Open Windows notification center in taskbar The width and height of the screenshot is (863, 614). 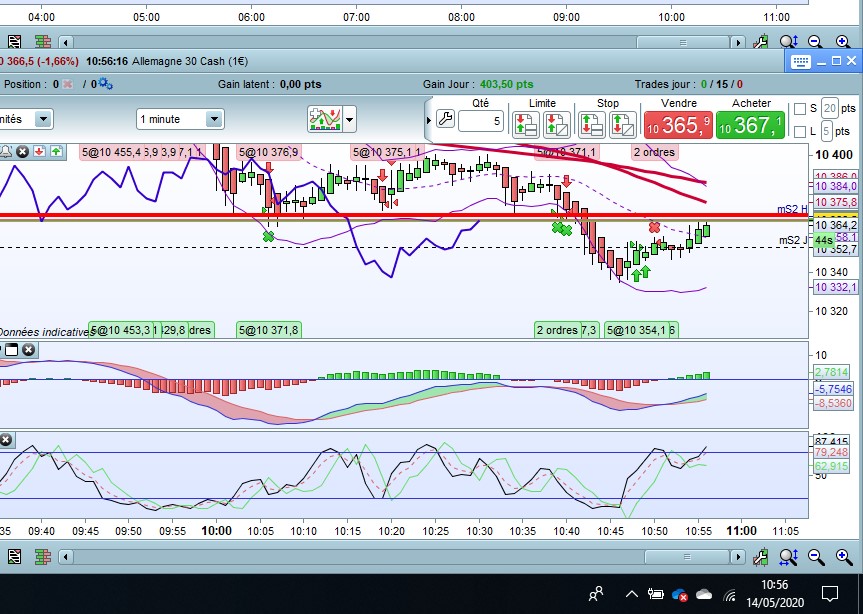(x=829, y=594)
